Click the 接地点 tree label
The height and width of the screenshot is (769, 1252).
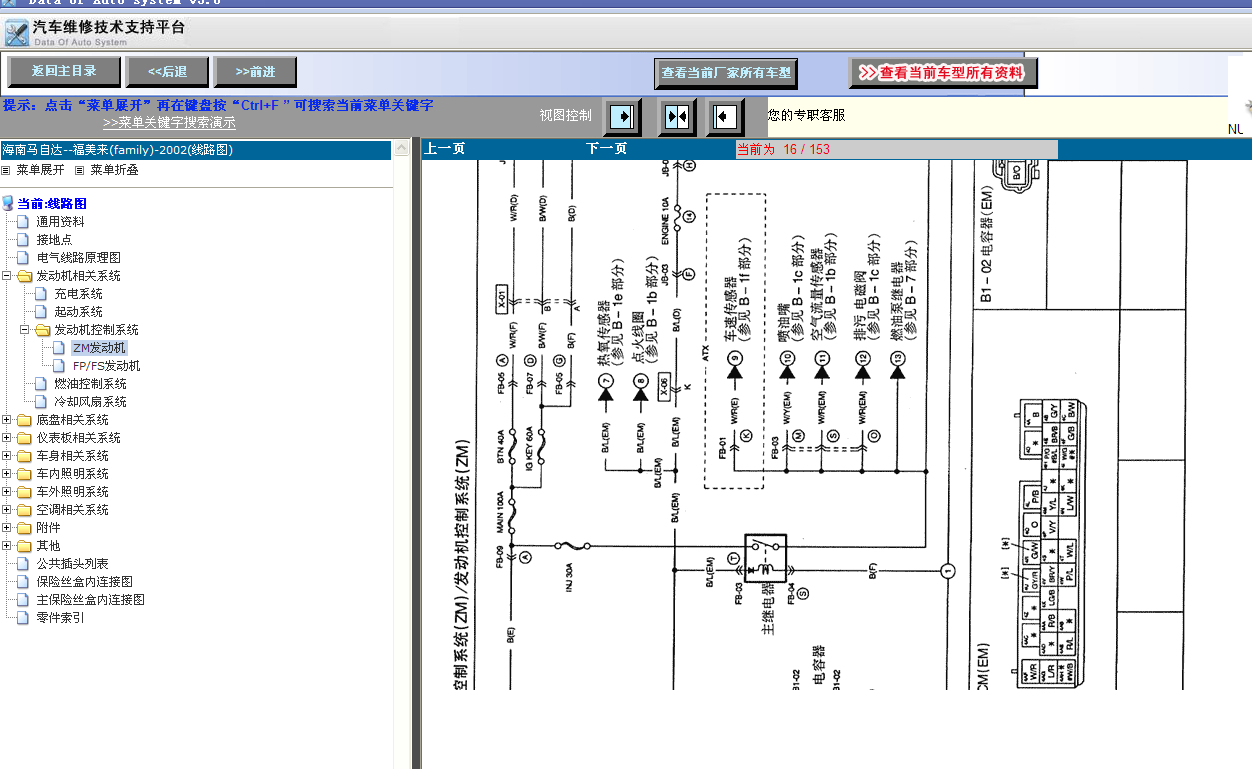(54, 240)
